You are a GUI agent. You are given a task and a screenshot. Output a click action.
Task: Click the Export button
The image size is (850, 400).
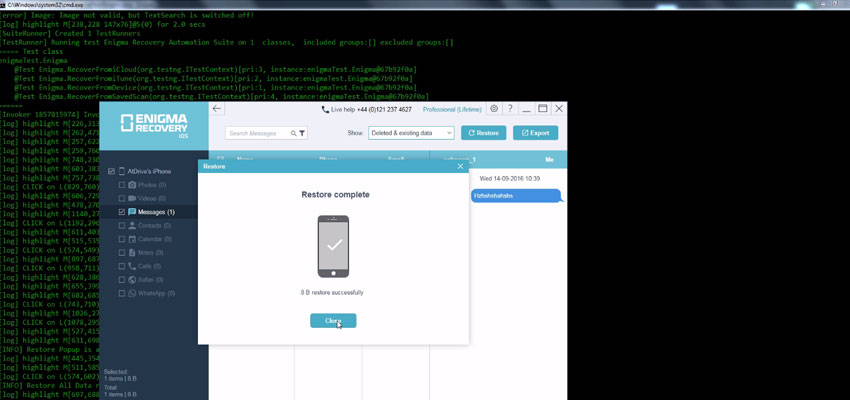pos(536,133)
